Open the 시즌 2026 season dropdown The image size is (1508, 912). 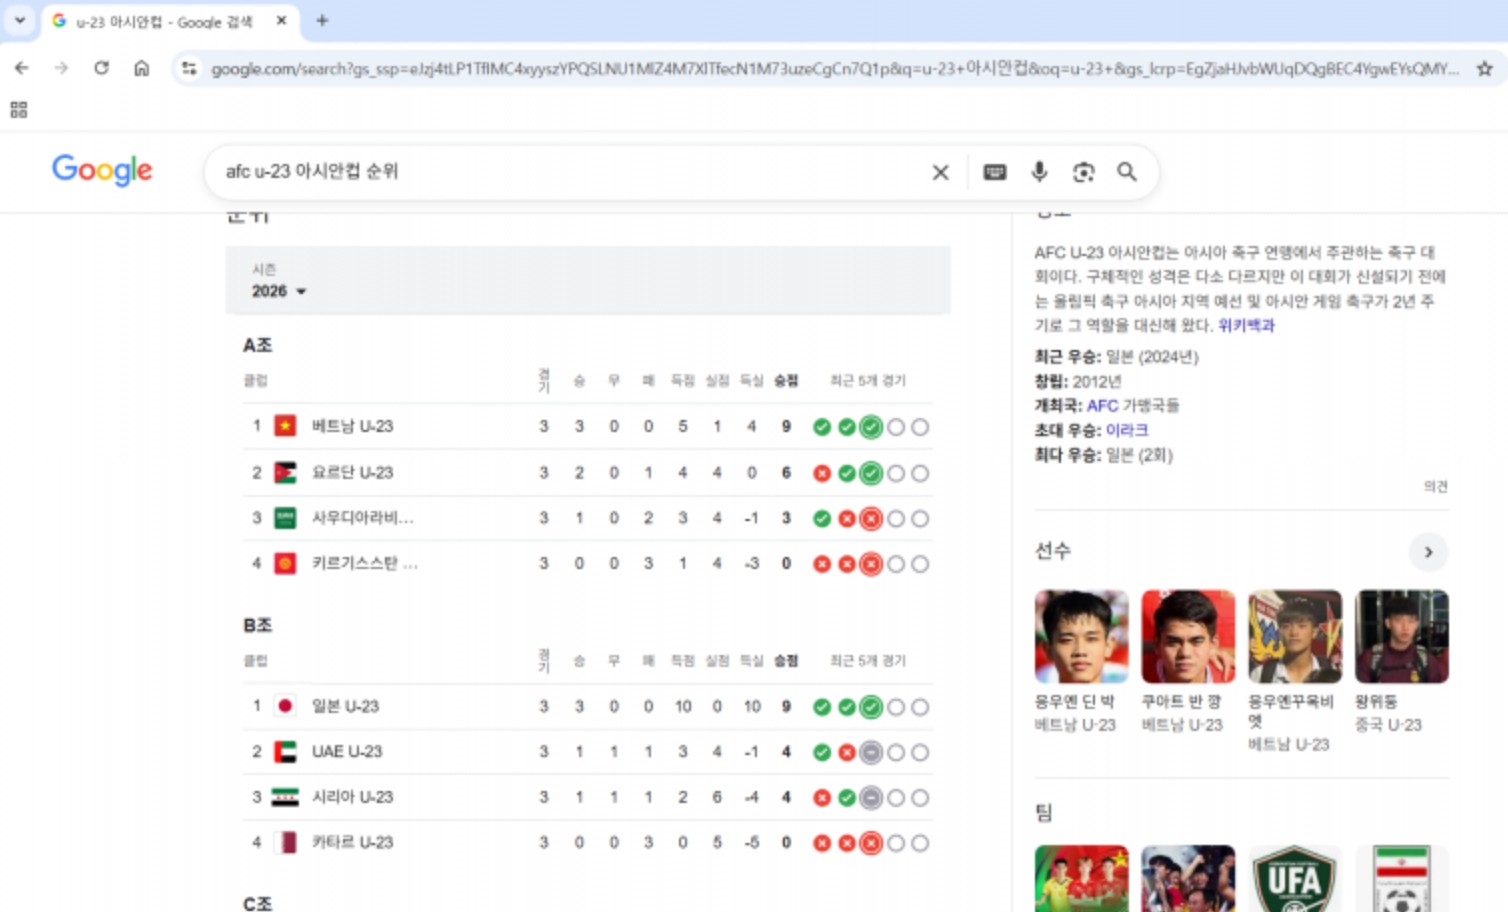click(x=279, y=281)
